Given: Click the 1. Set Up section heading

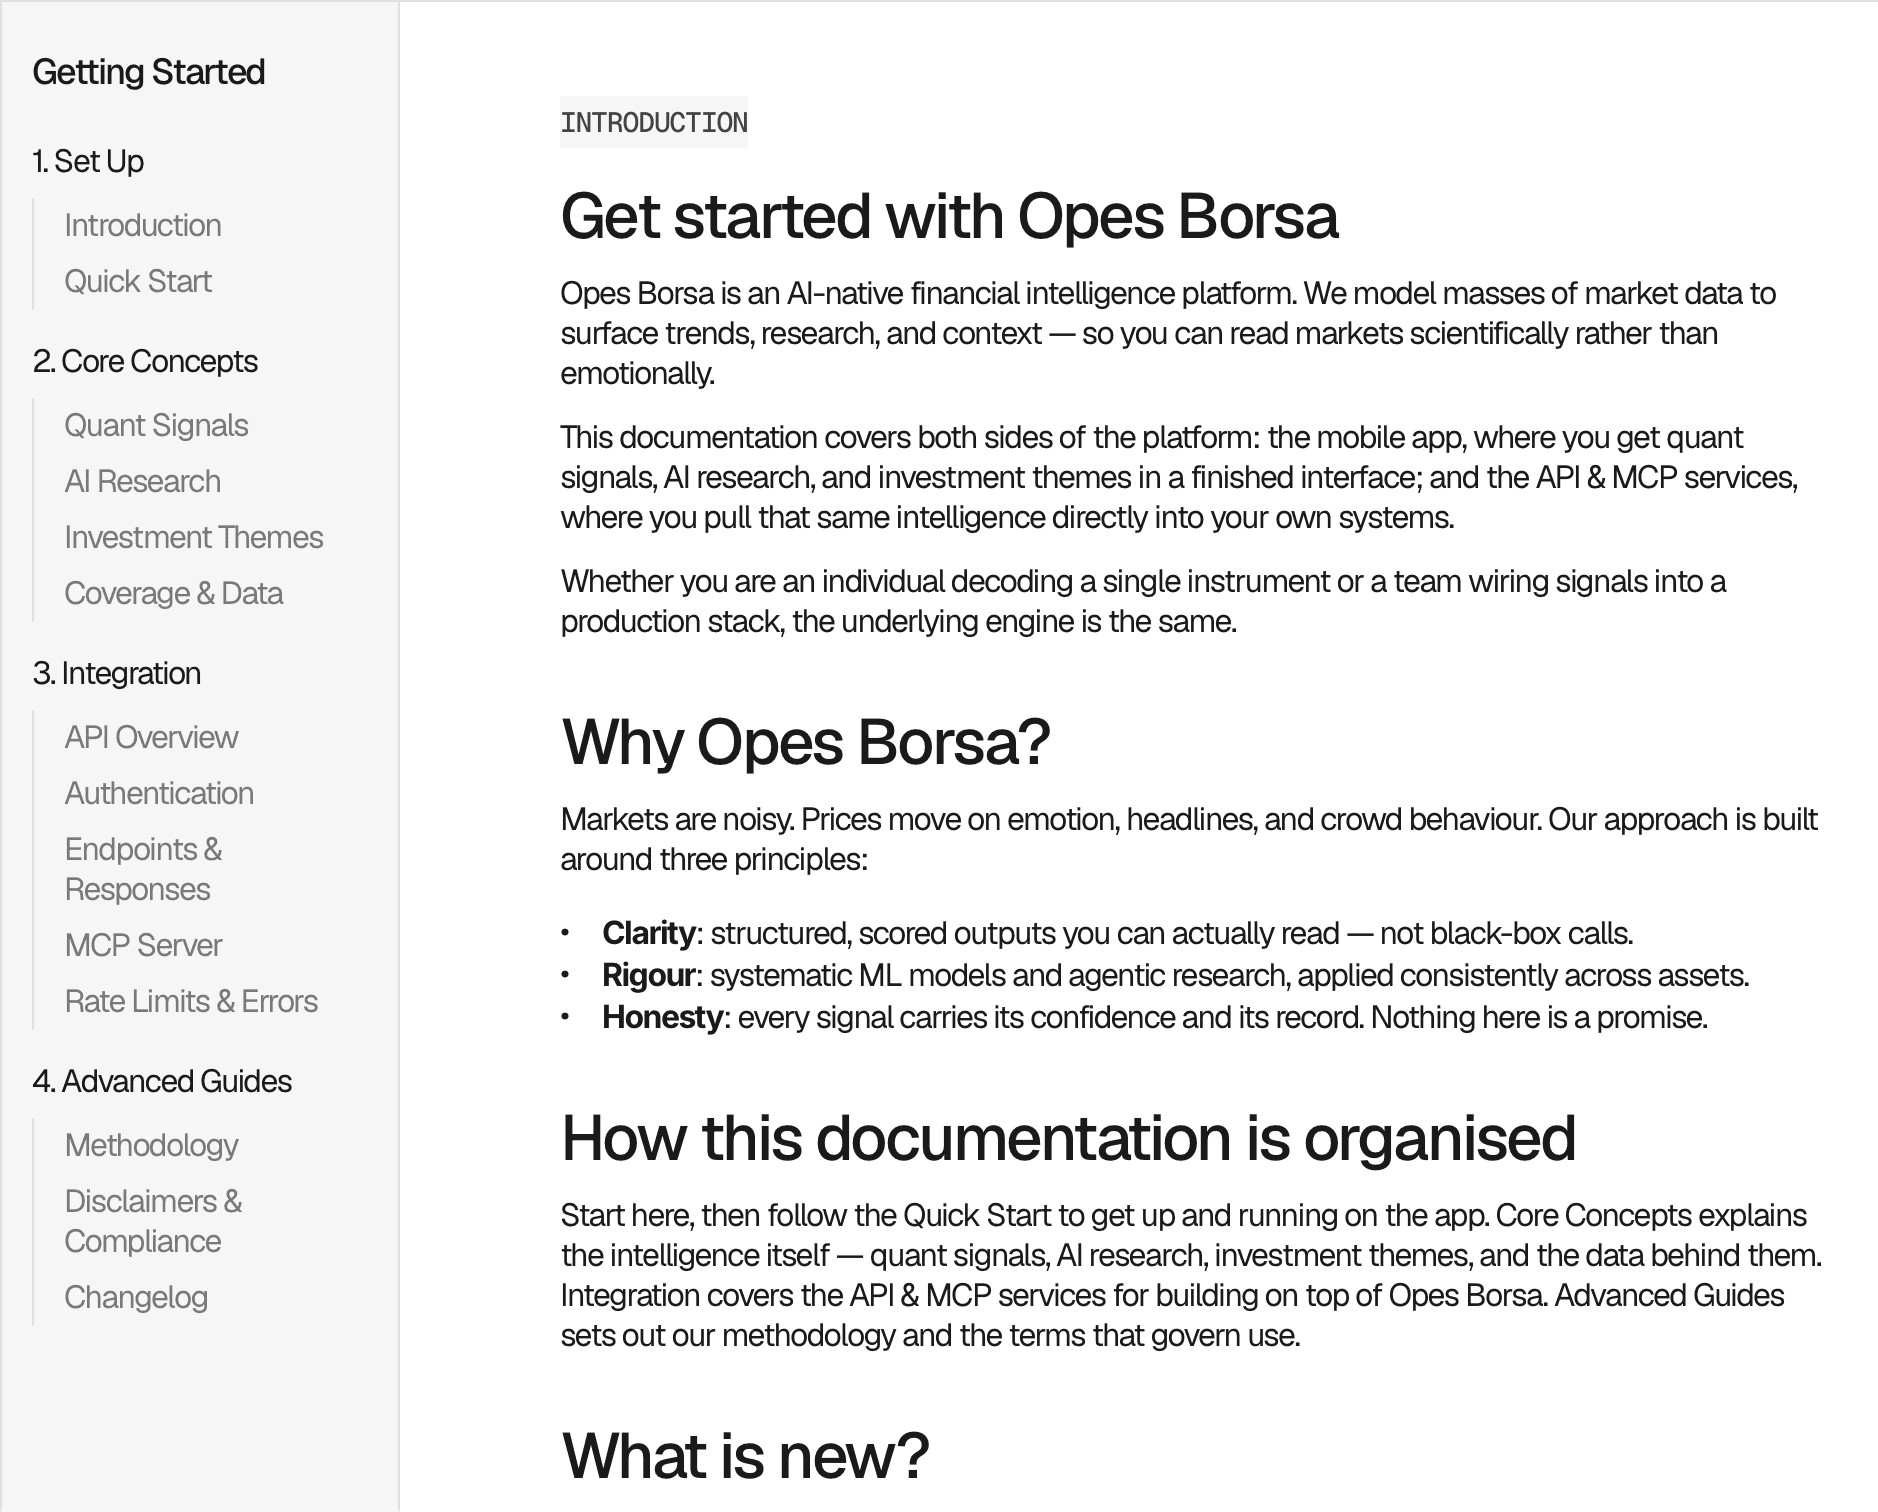Looking at the screenshot, I should coord(88,162).
